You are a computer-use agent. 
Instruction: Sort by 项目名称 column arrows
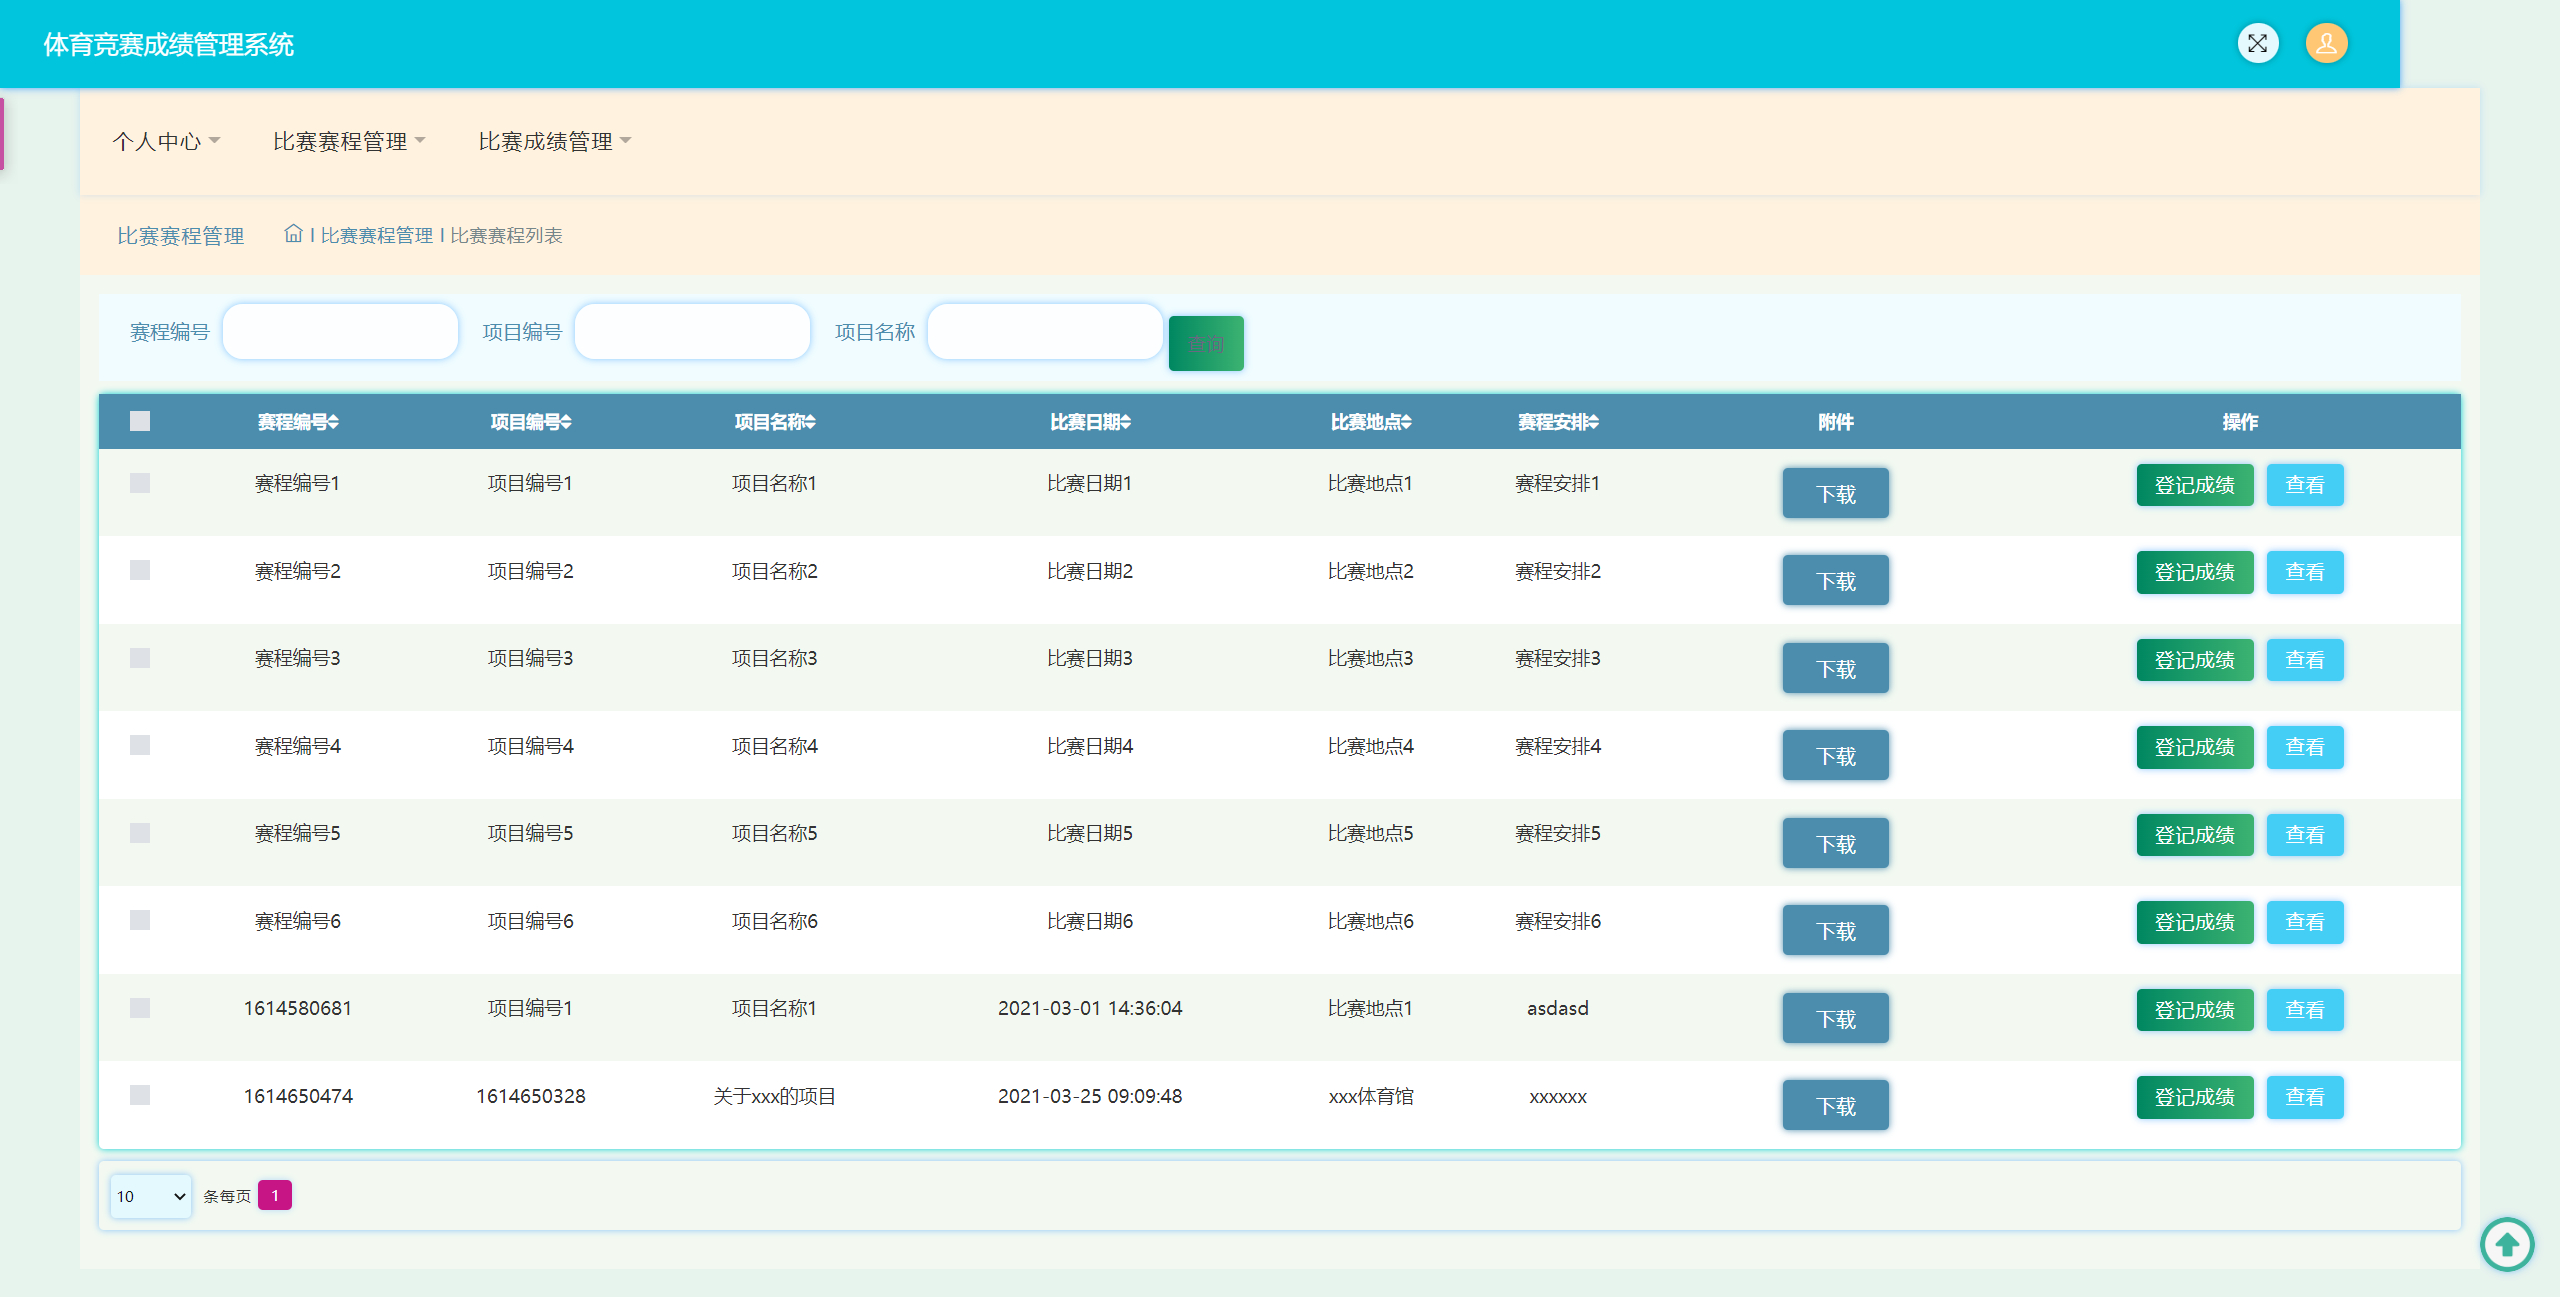tap(811, 422)
